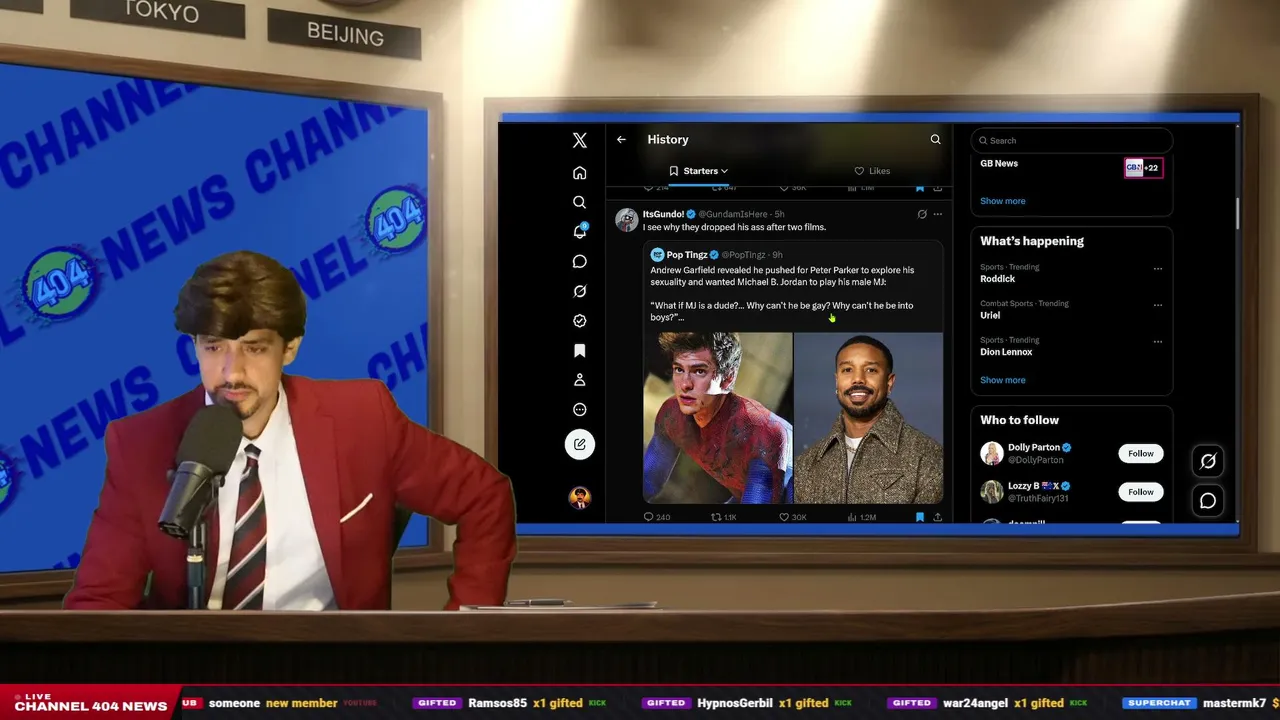The image size is (1280, 720).
Task: Click Show more under GB News
Action: tap(1002, 201)
